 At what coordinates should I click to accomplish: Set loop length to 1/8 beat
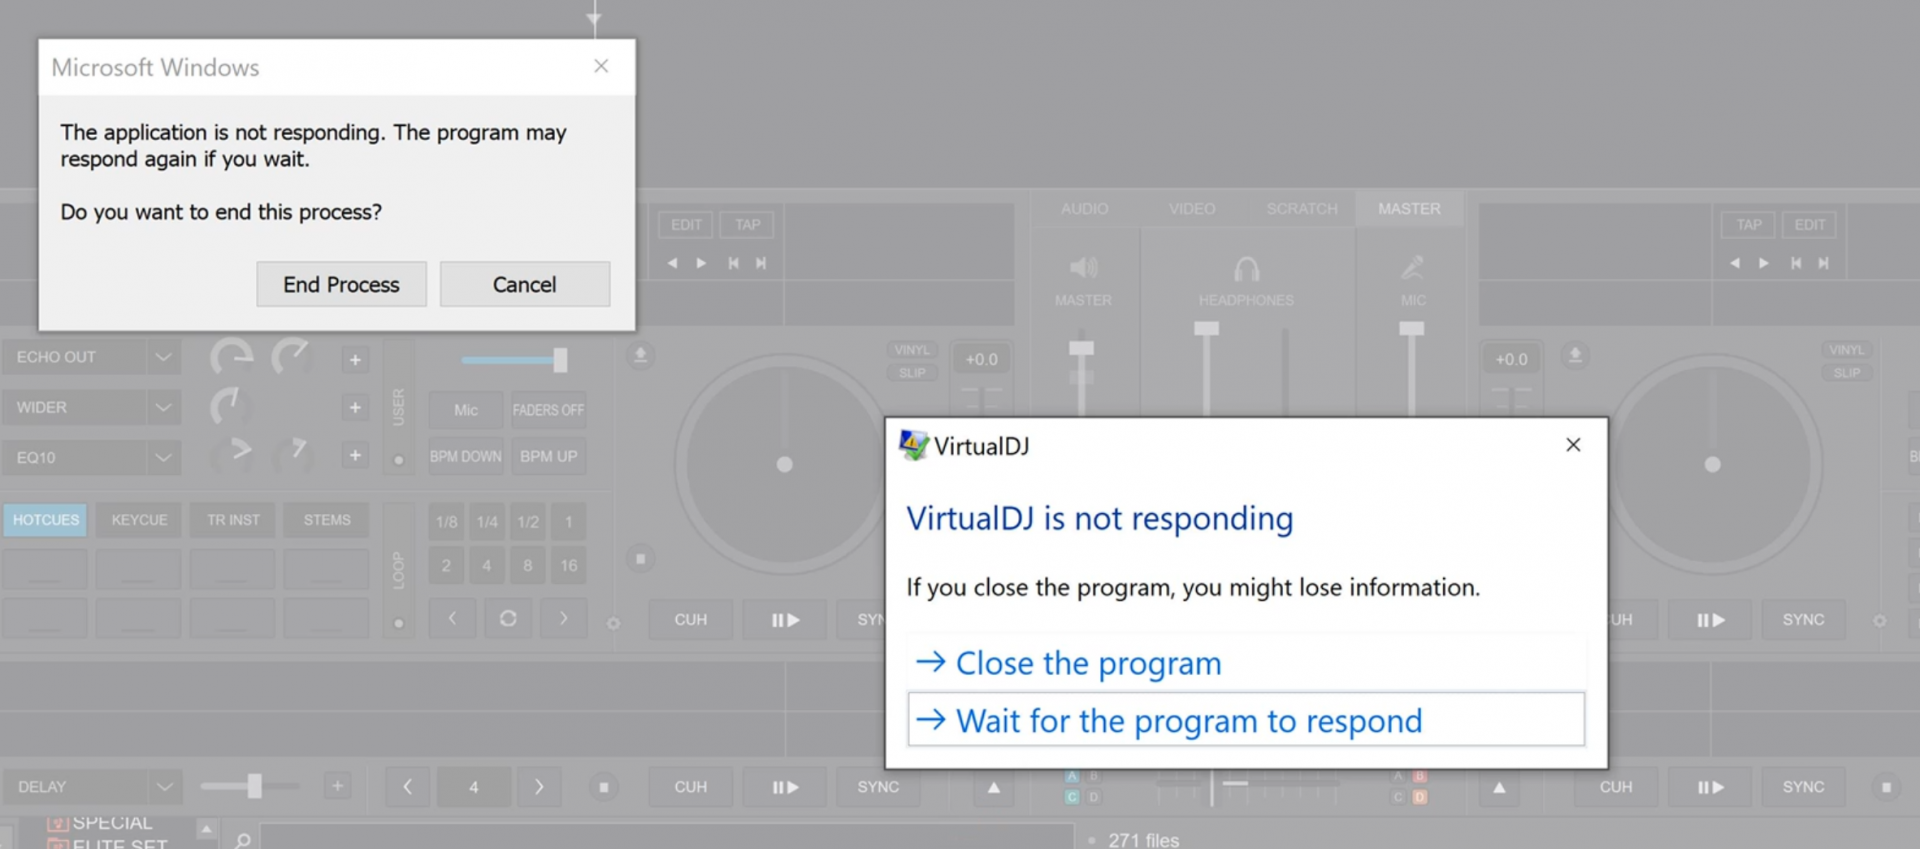[446, 522]
